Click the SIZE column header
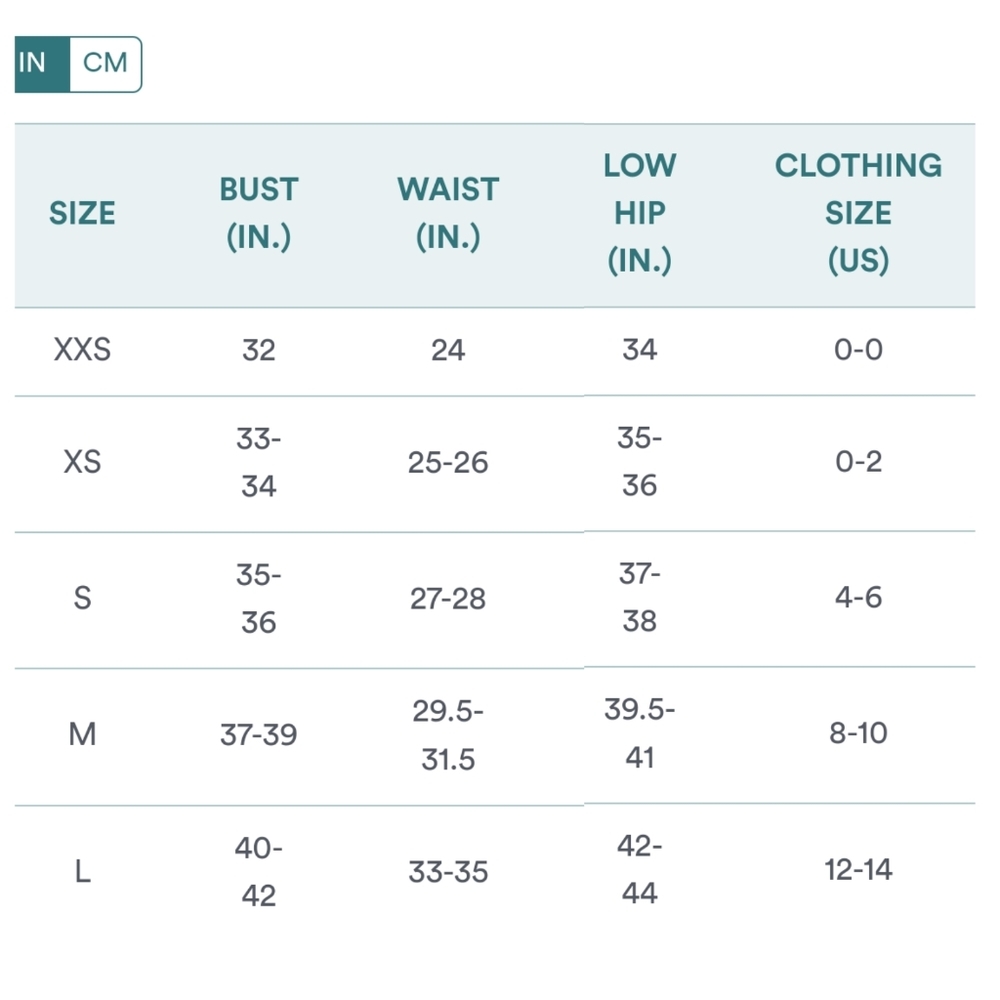This screenshot has width=1000, height=1000. click(82, 213)
